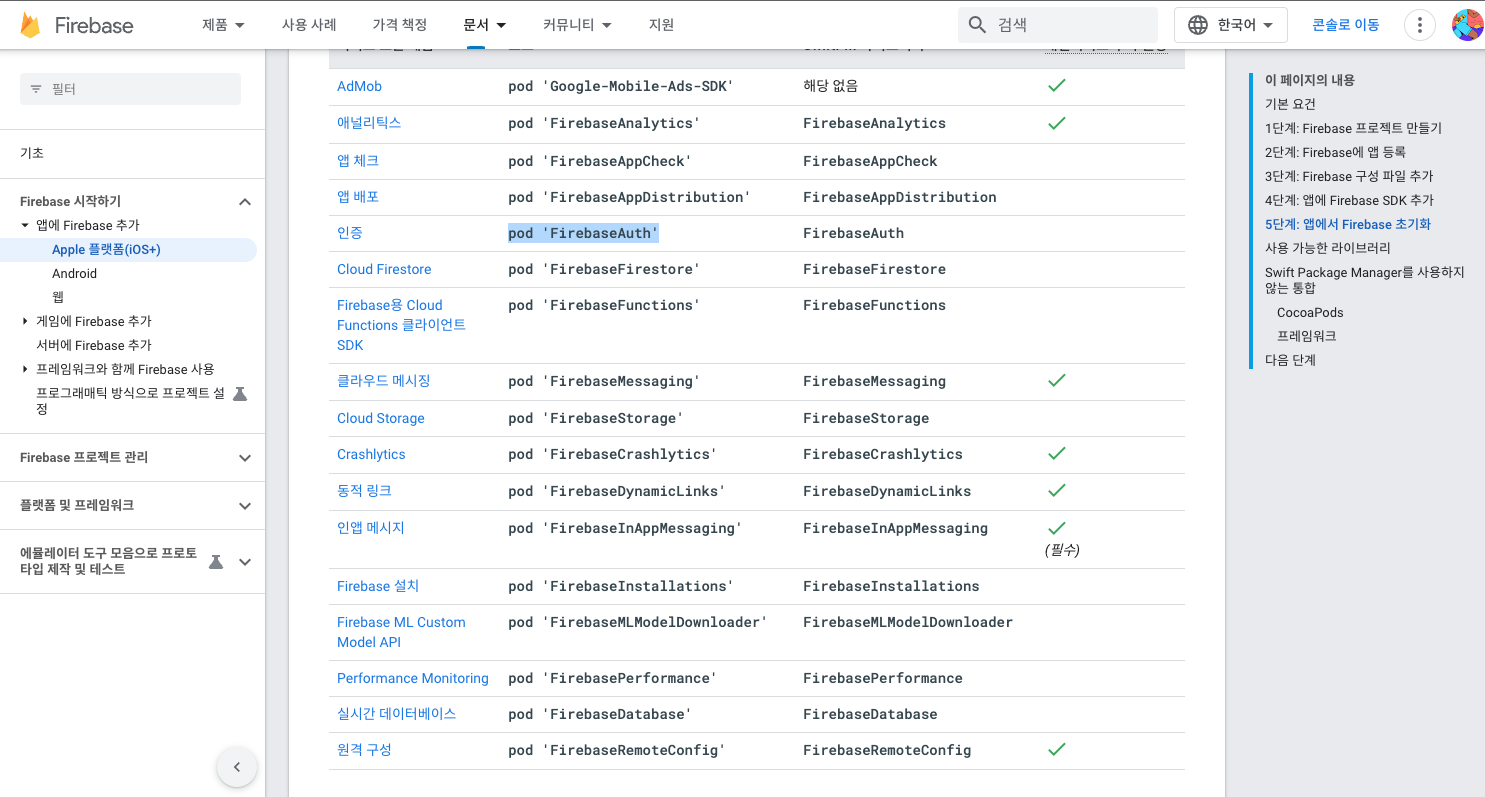
Task: Open the search magnifier in the top bar
Action: point(977,24)
